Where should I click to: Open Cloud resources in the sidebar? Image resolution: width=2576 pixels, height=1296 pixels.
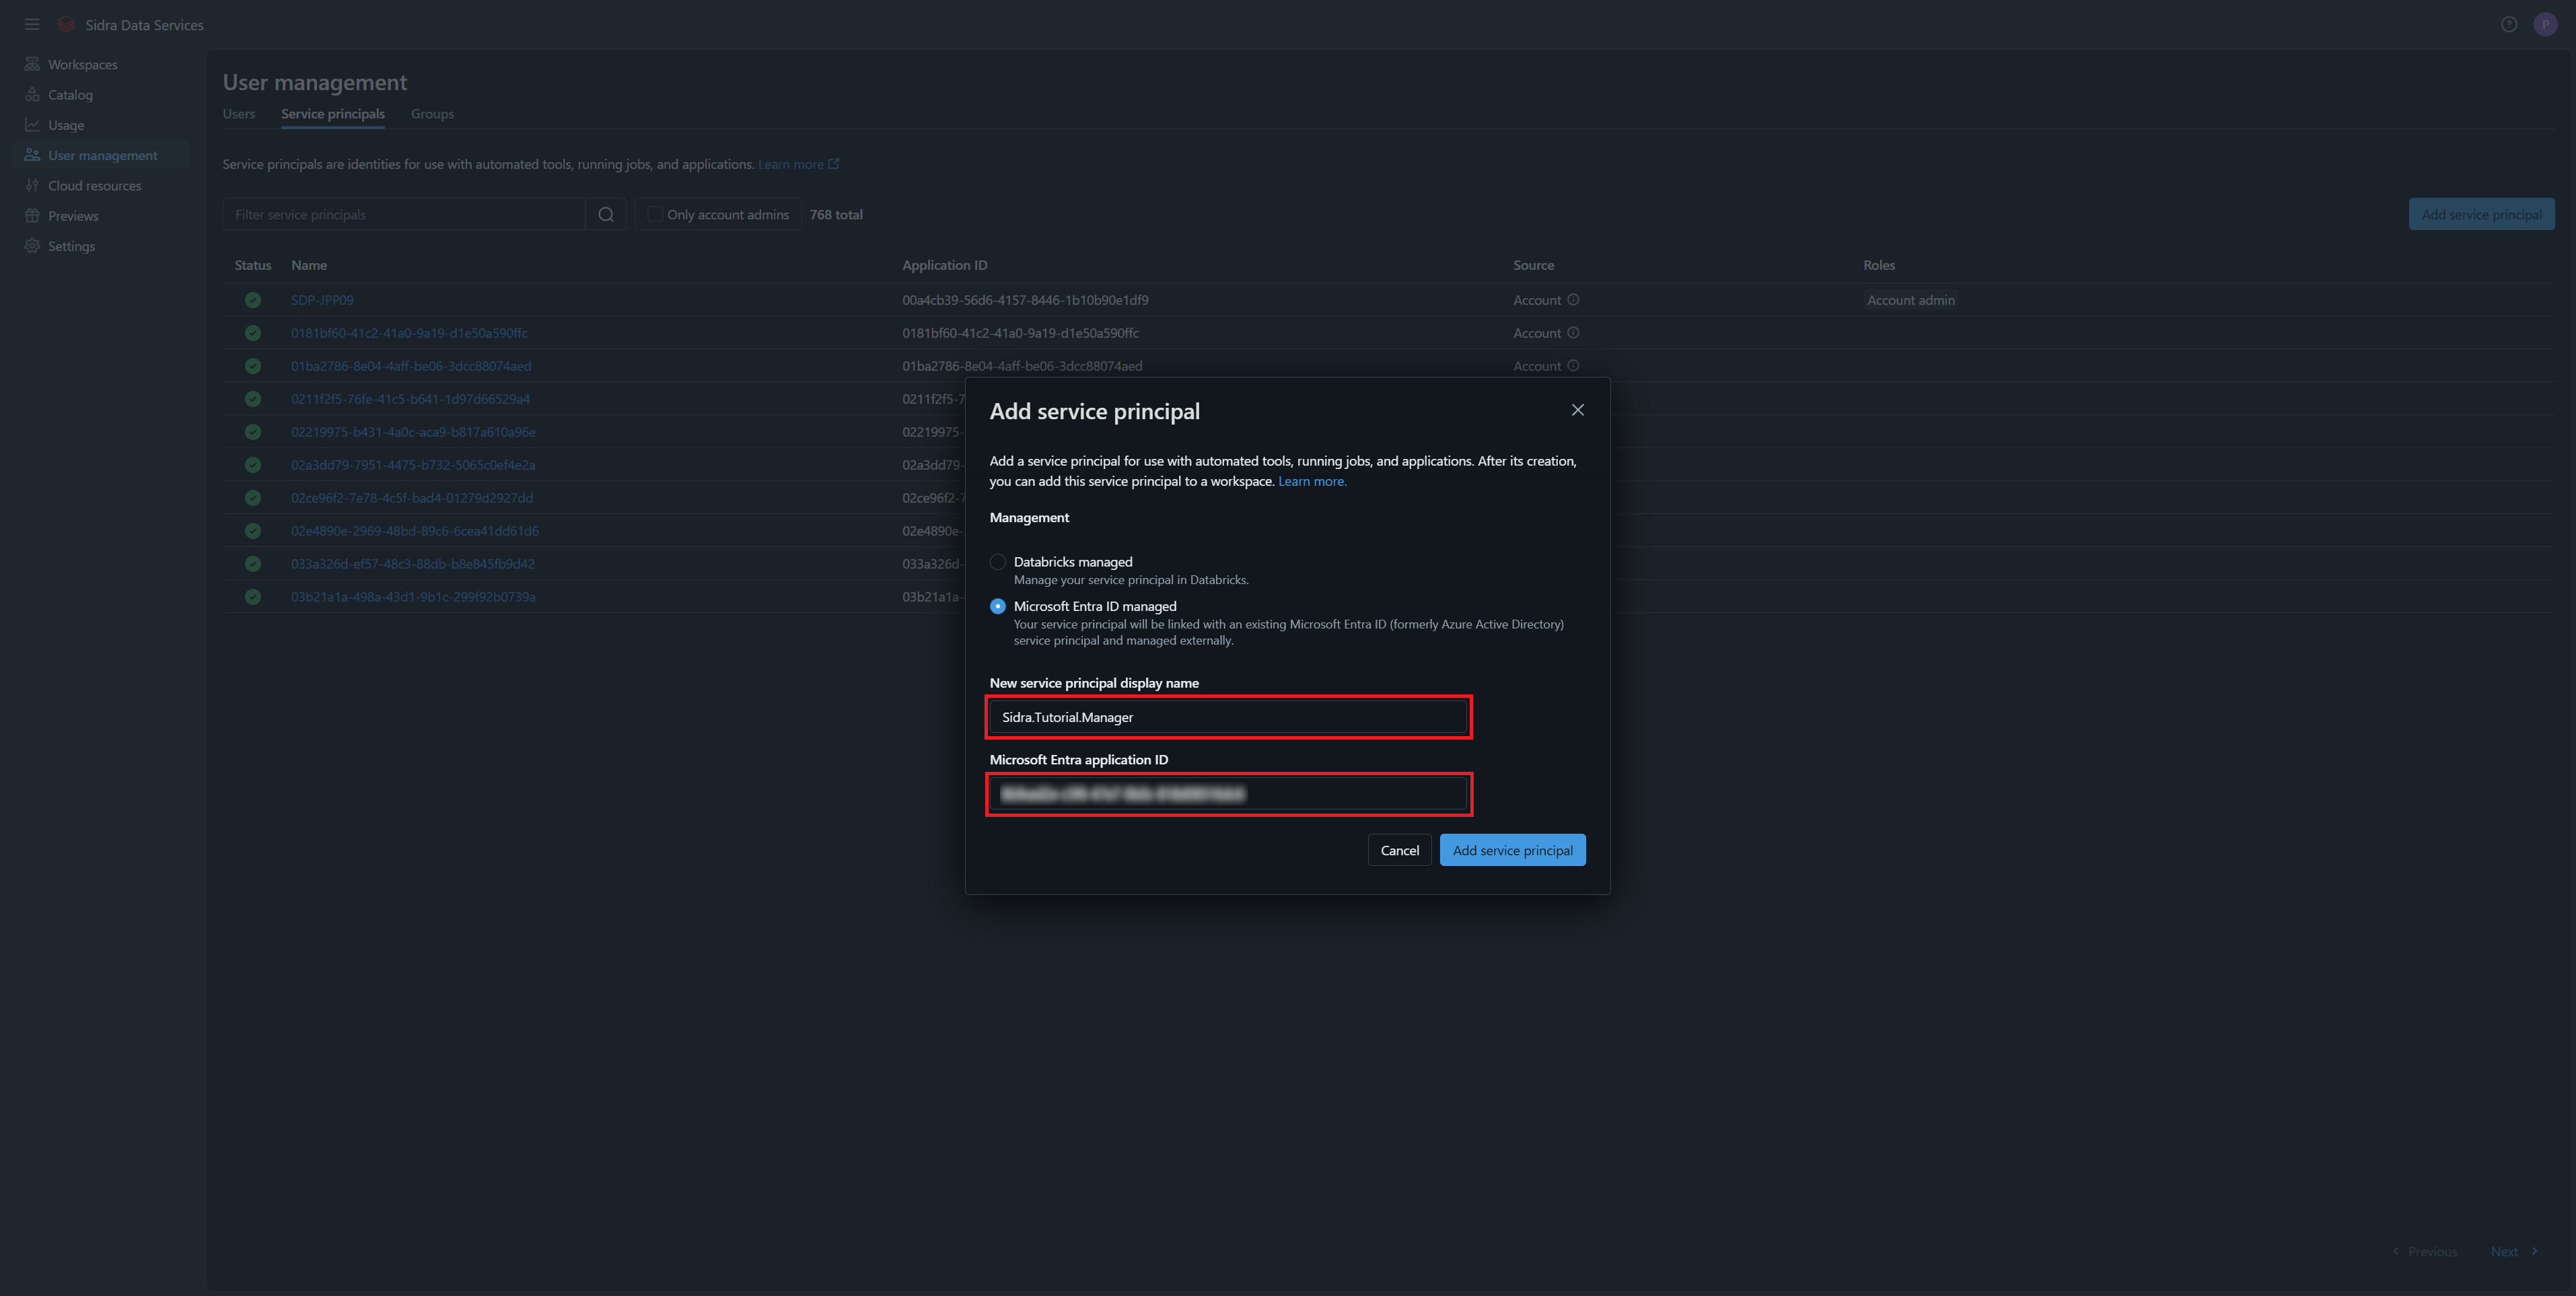(x=94, y=186)
